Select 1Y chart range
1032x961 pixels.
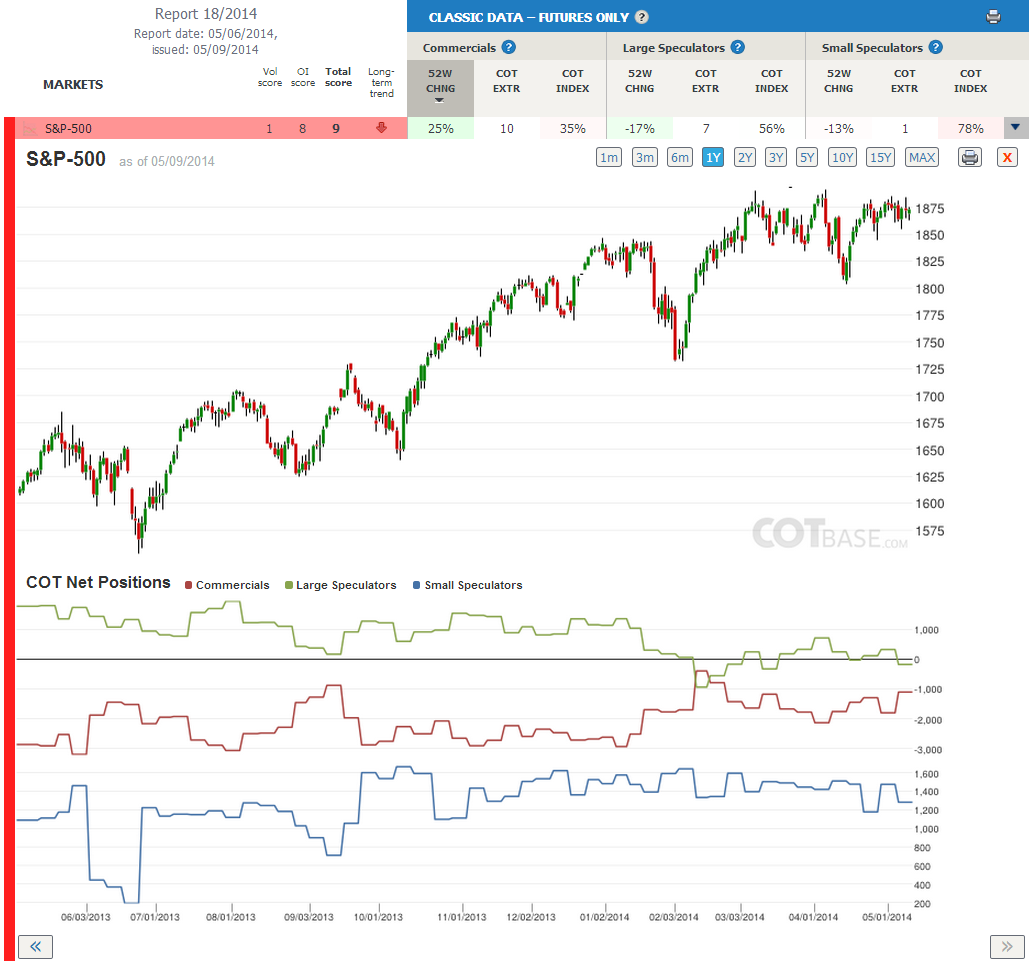pyautogui.click(x=713, y=158)
